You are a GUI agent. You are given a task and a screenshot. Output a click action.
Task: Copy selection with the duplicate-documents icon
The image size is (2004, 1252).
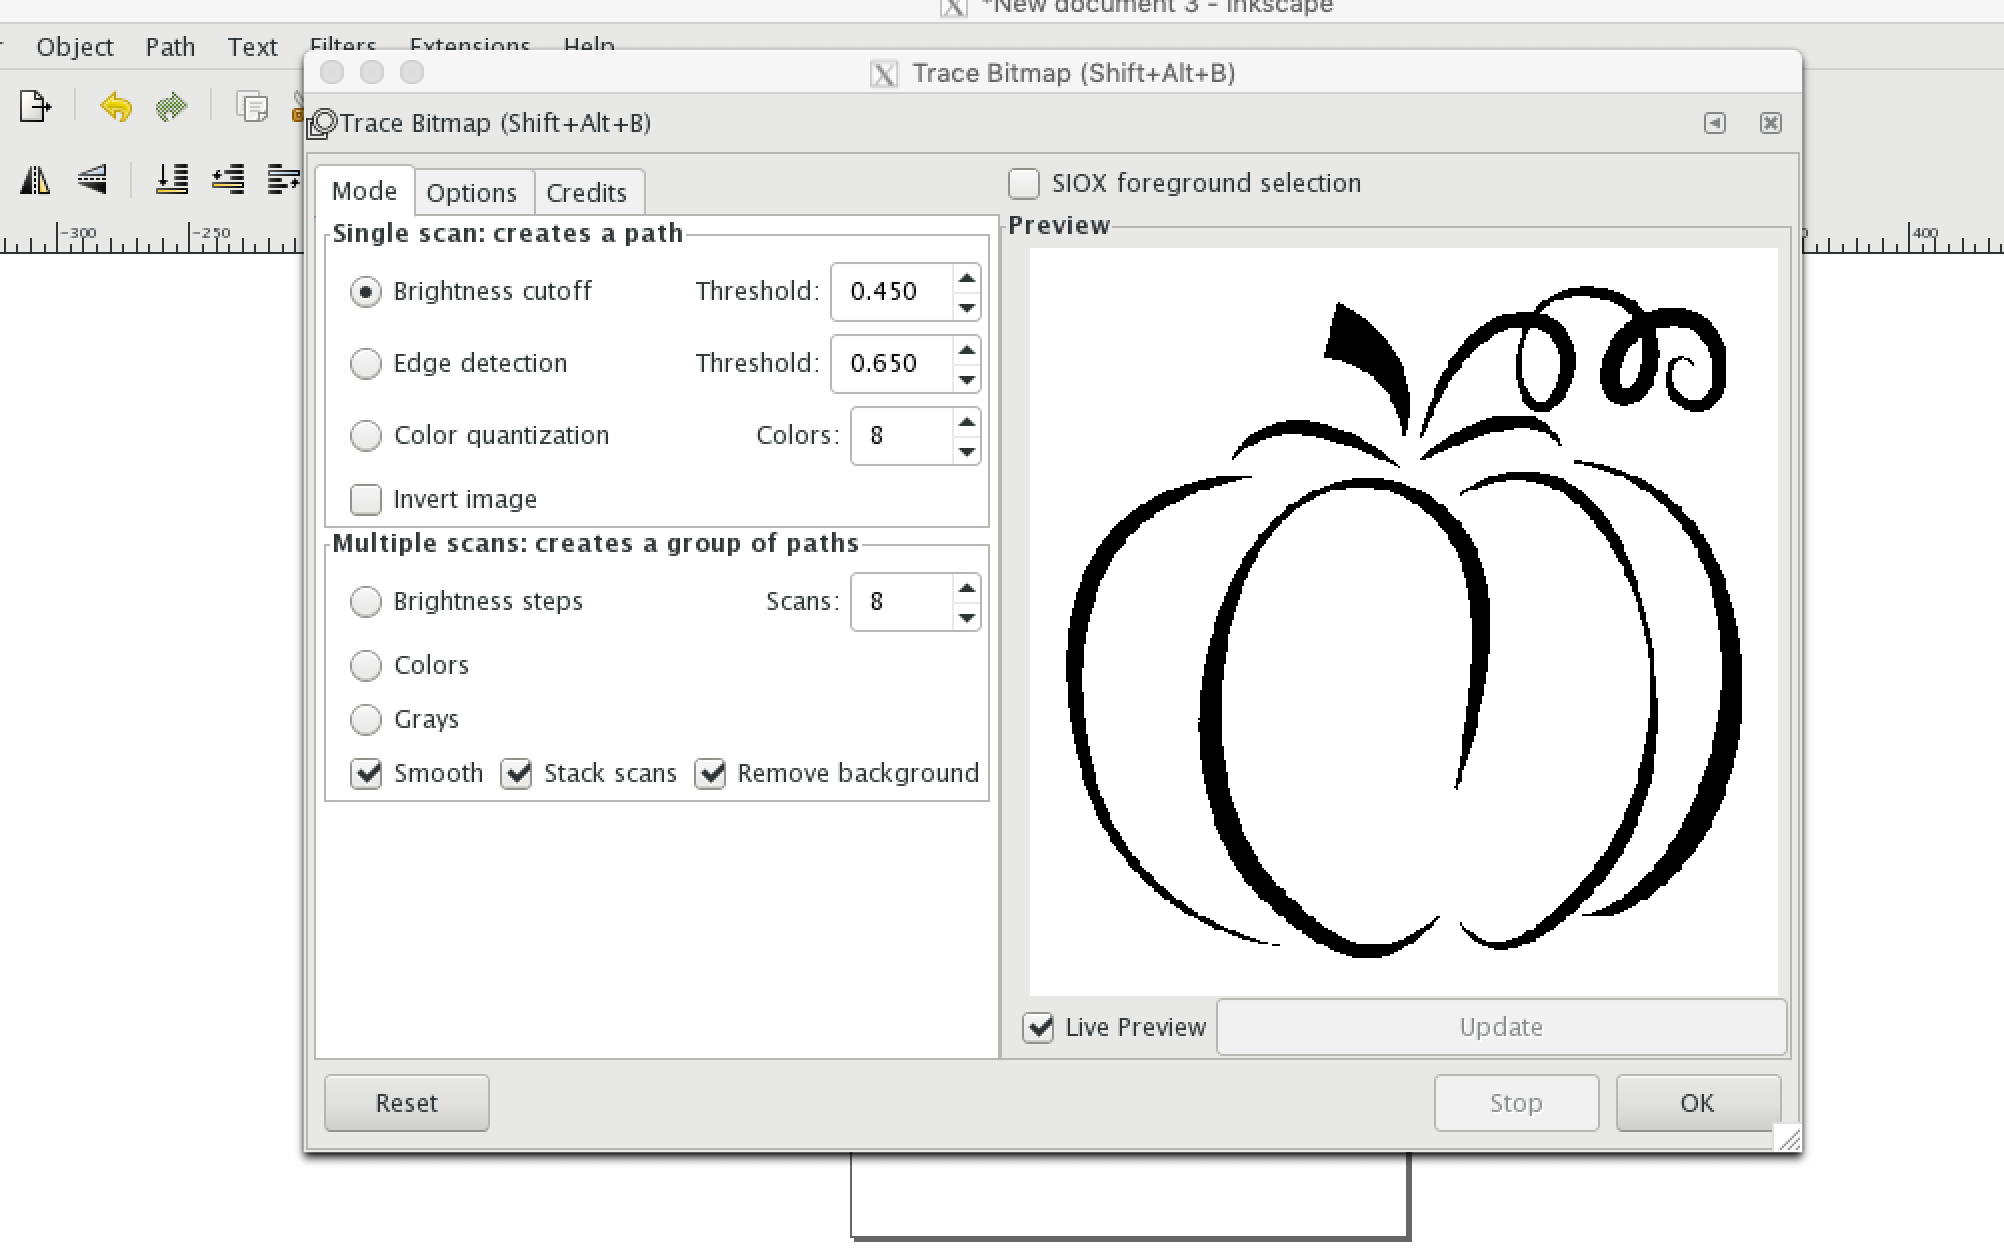pyautogui.click(x=252, y=107)
